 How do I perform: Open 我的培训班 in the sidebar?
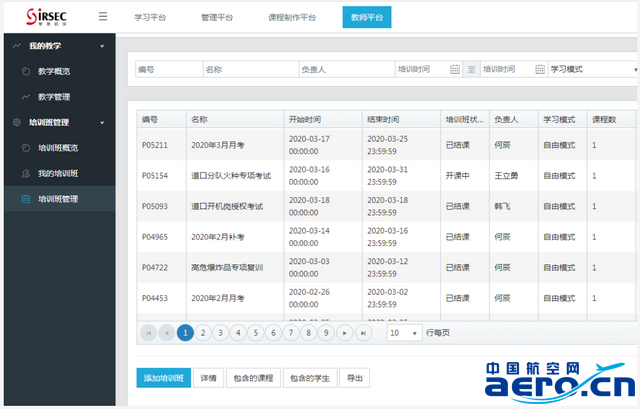click(60, 173)
